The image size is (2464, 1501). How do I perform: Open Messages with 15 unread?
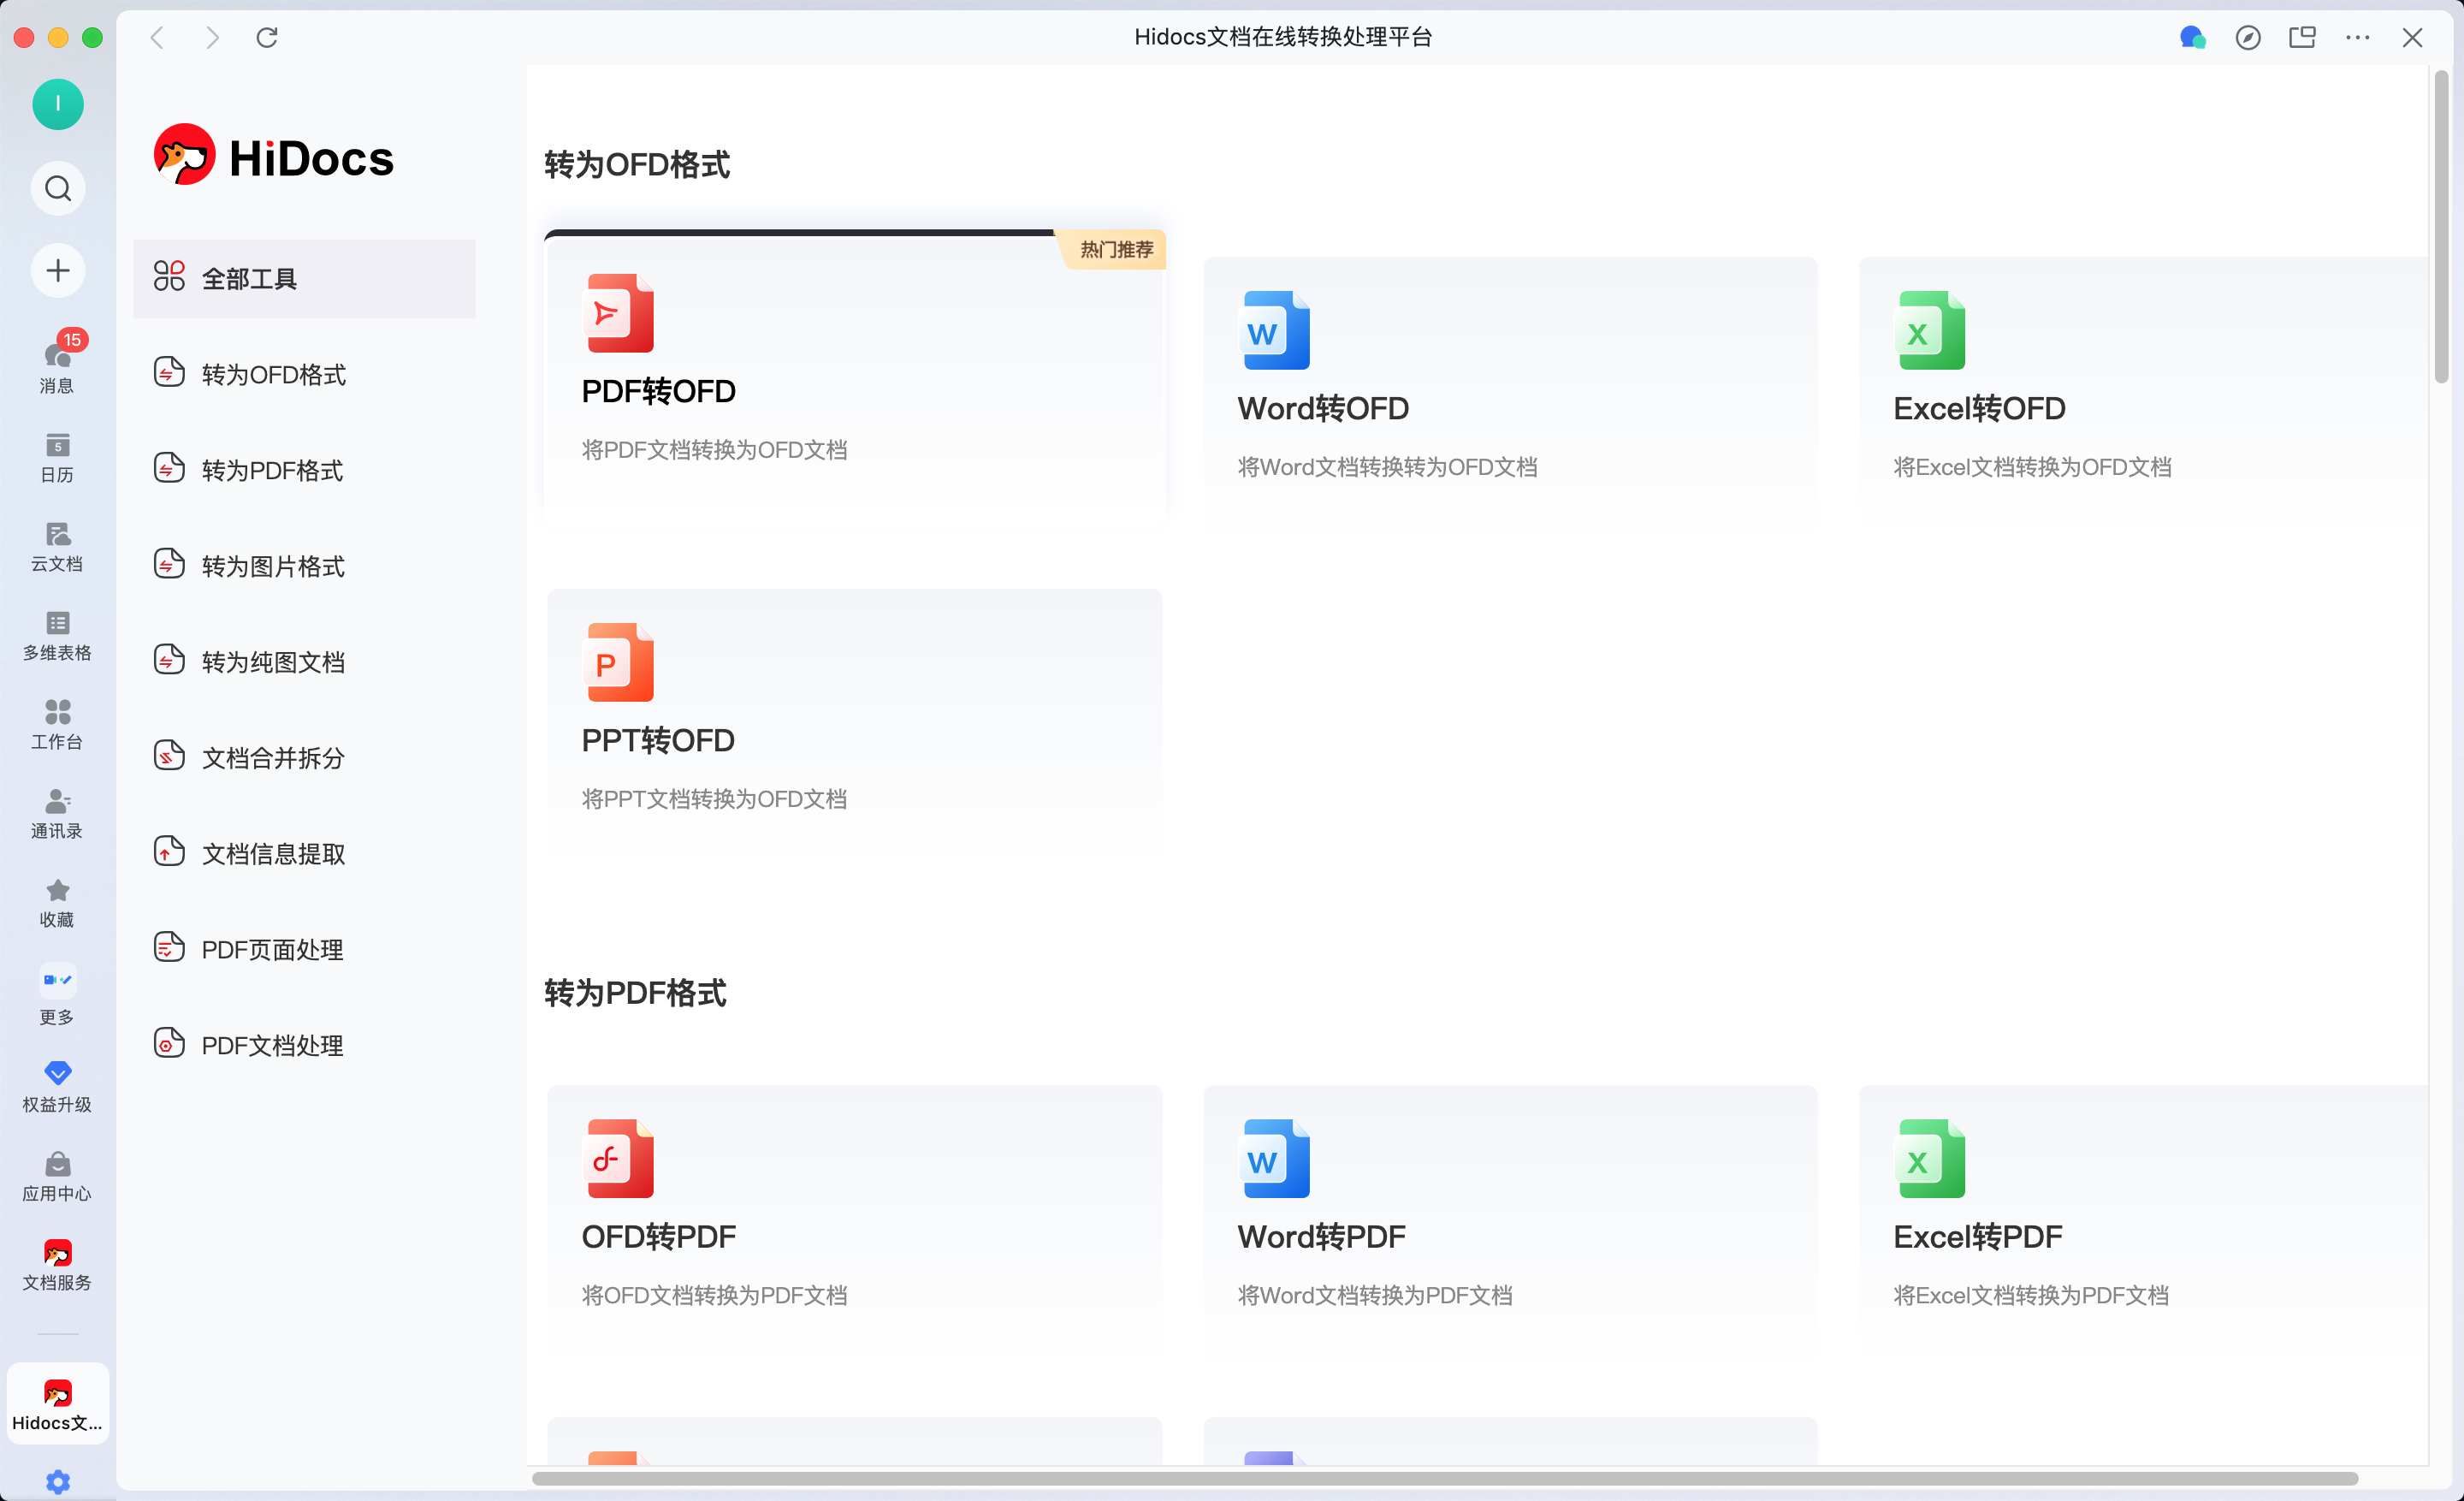tap(58, 361)
